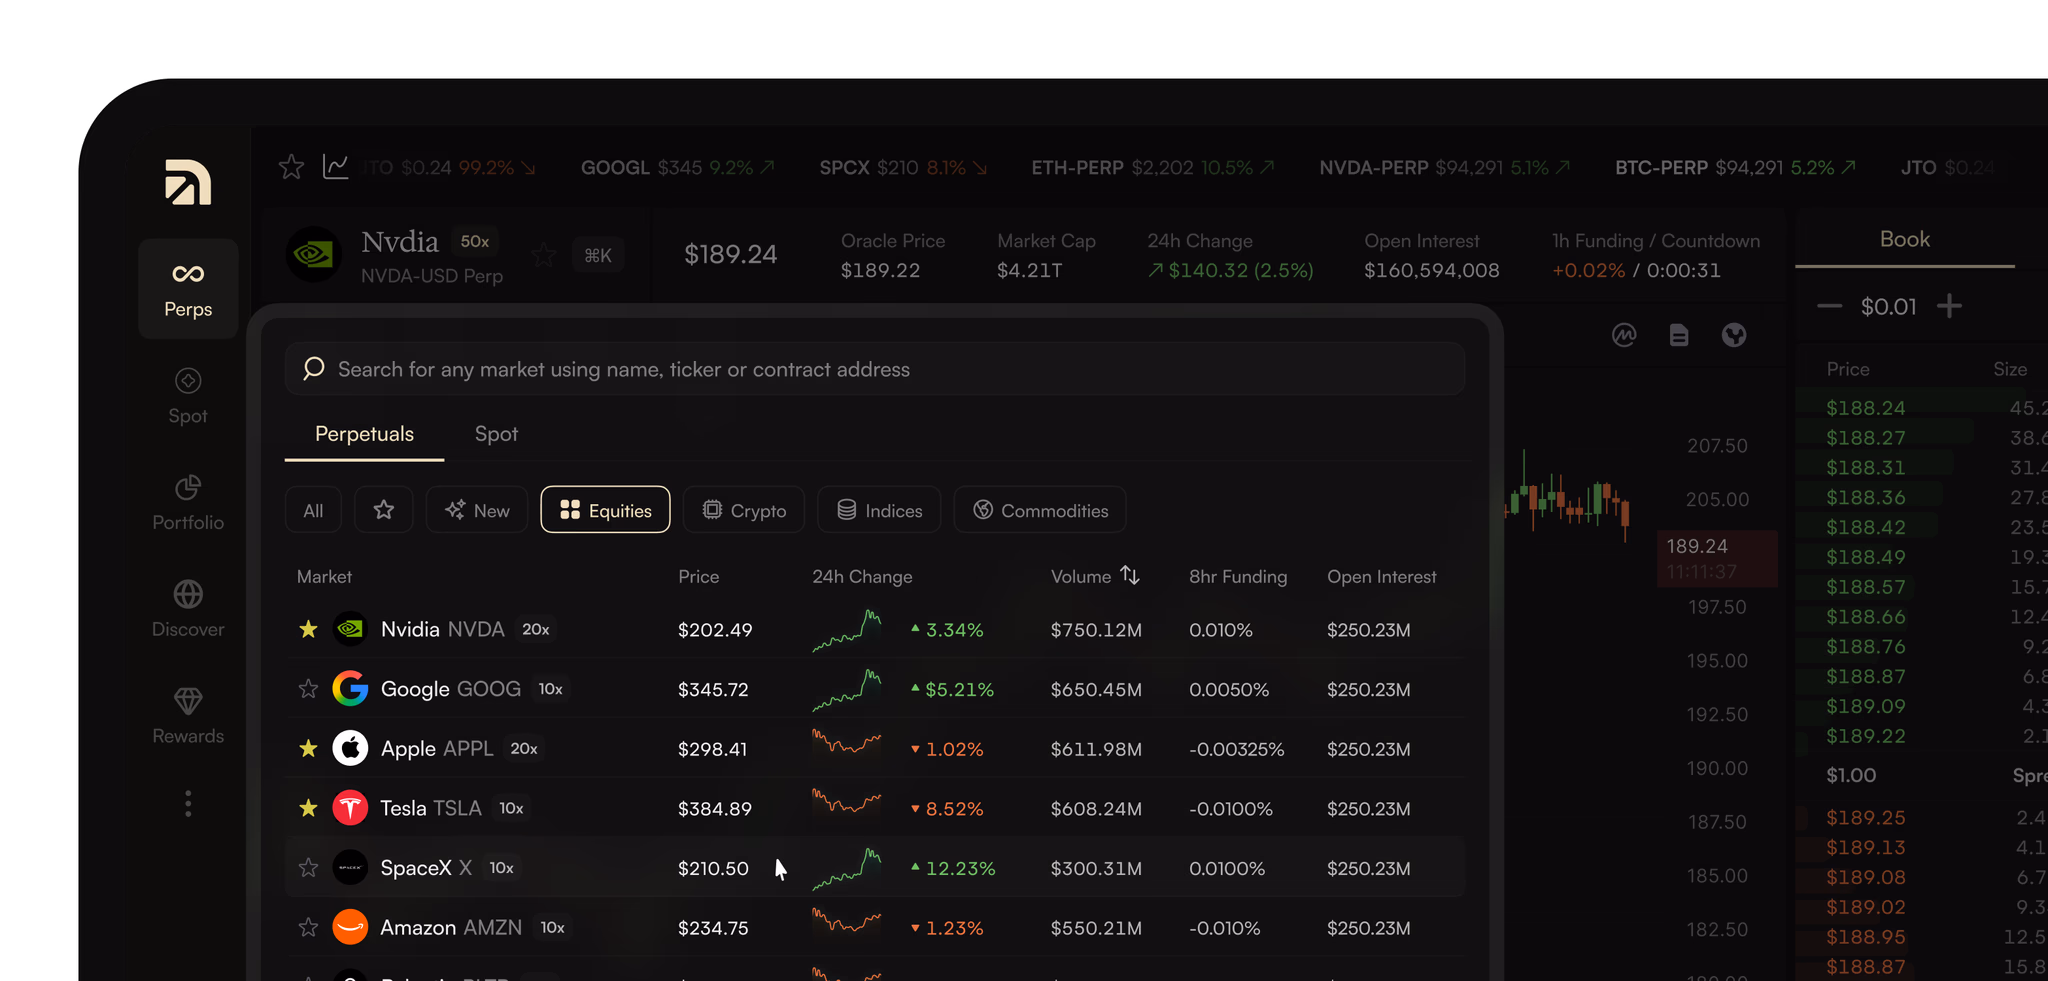Viewport: 2048px width, 981px height.
Task: Click Apple's funding rate -0.00325%
Action: point(1236,749)
